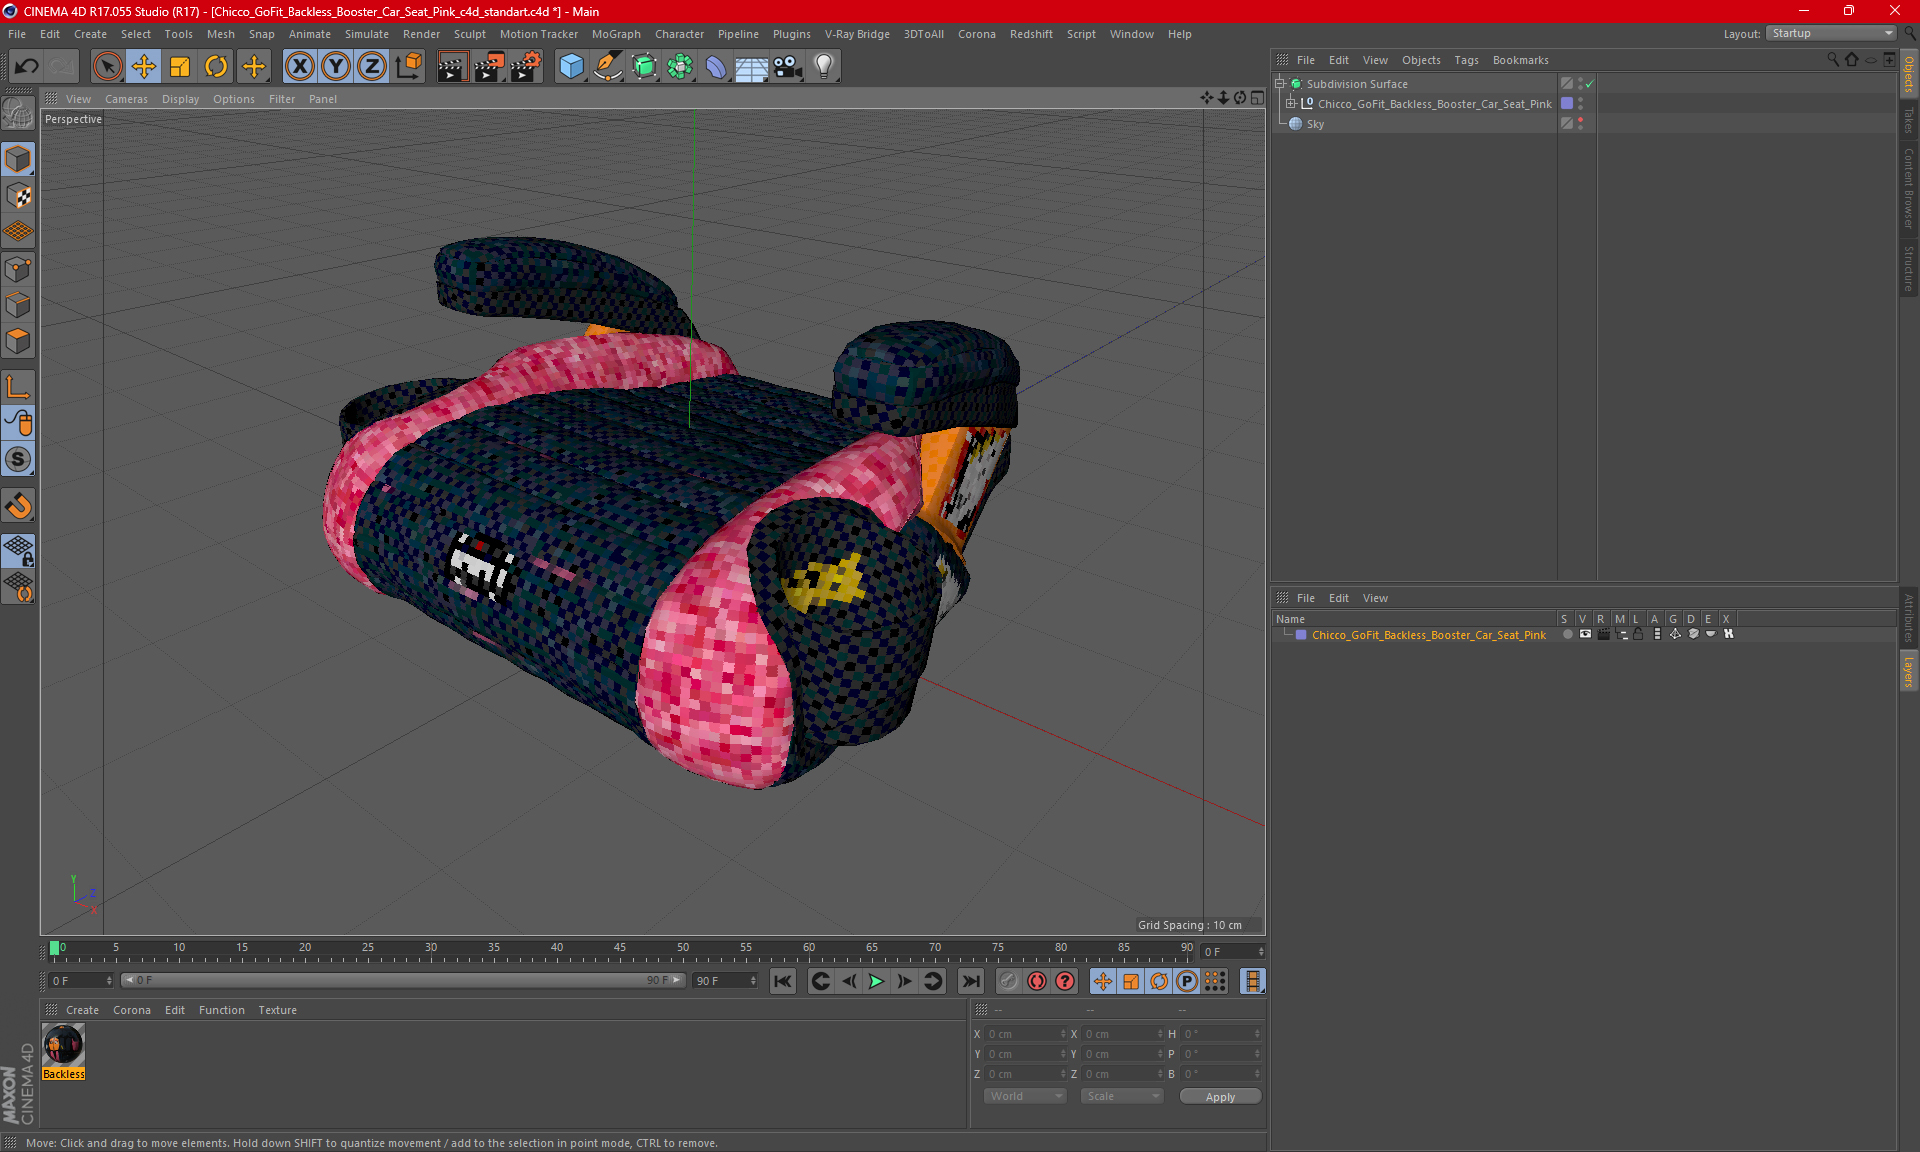
Task: Add a Cube primitive object
Action: tap(571, 67)
